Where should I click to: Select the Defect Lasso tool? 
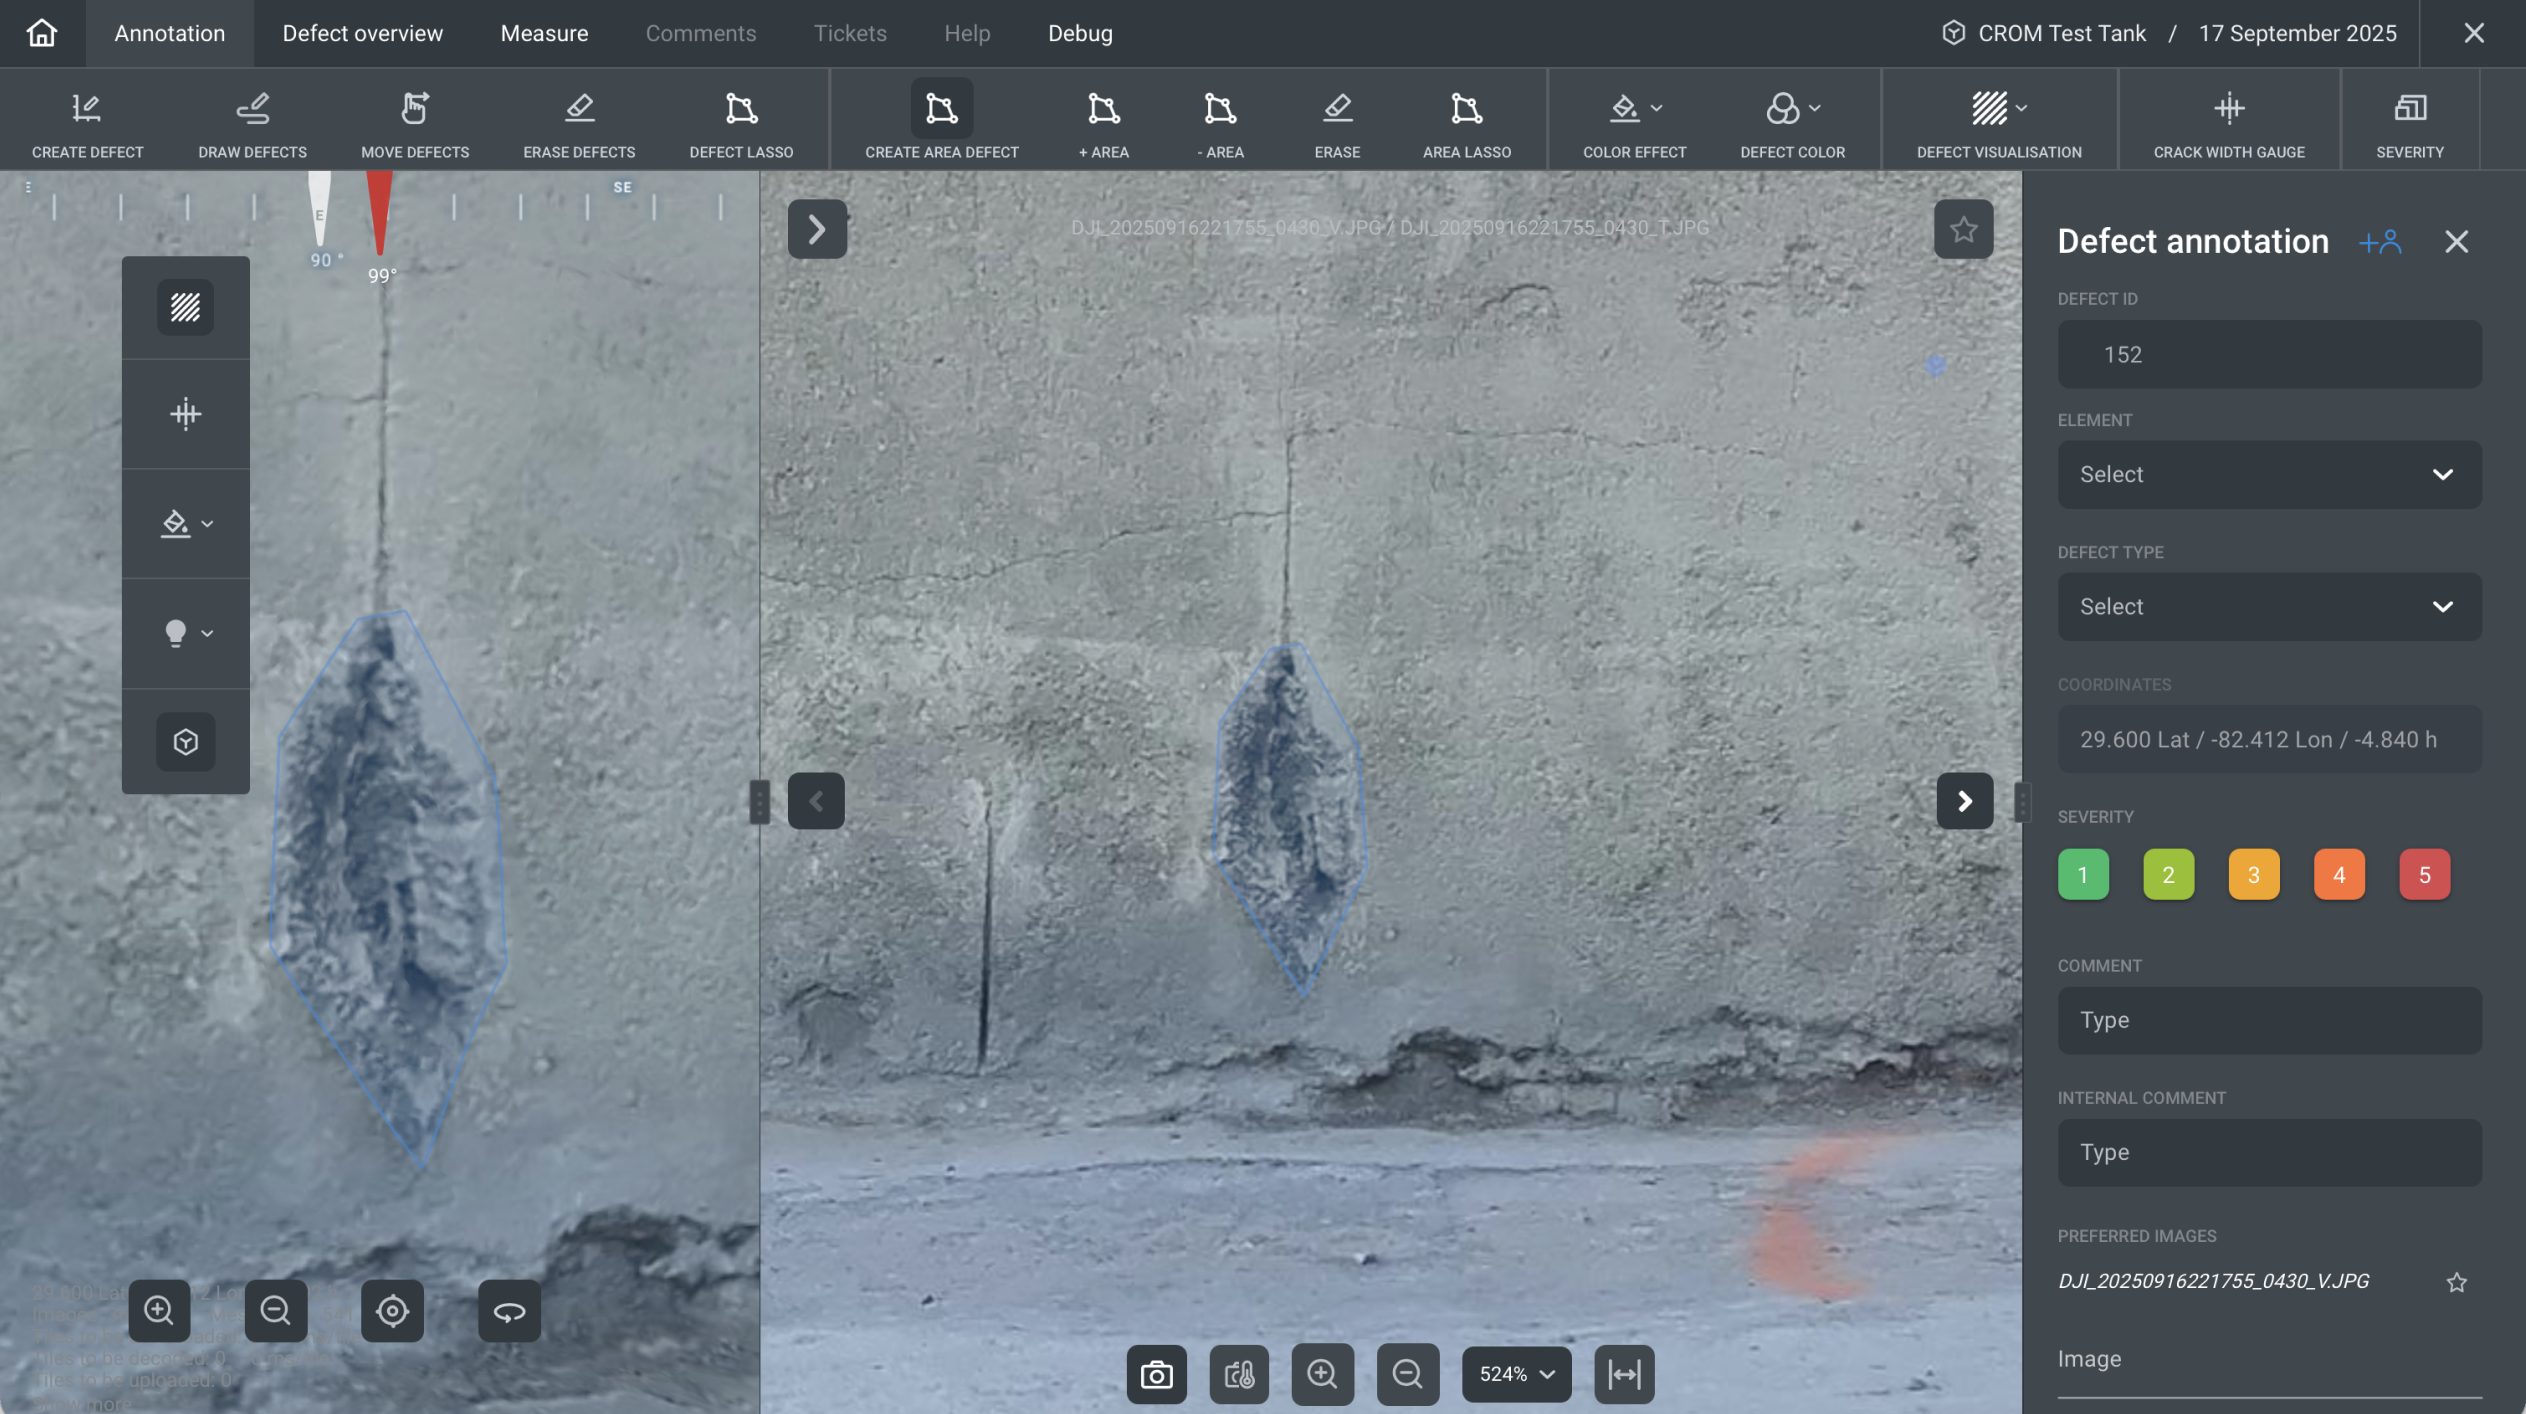pyautogui.click(x=741, y=120)
